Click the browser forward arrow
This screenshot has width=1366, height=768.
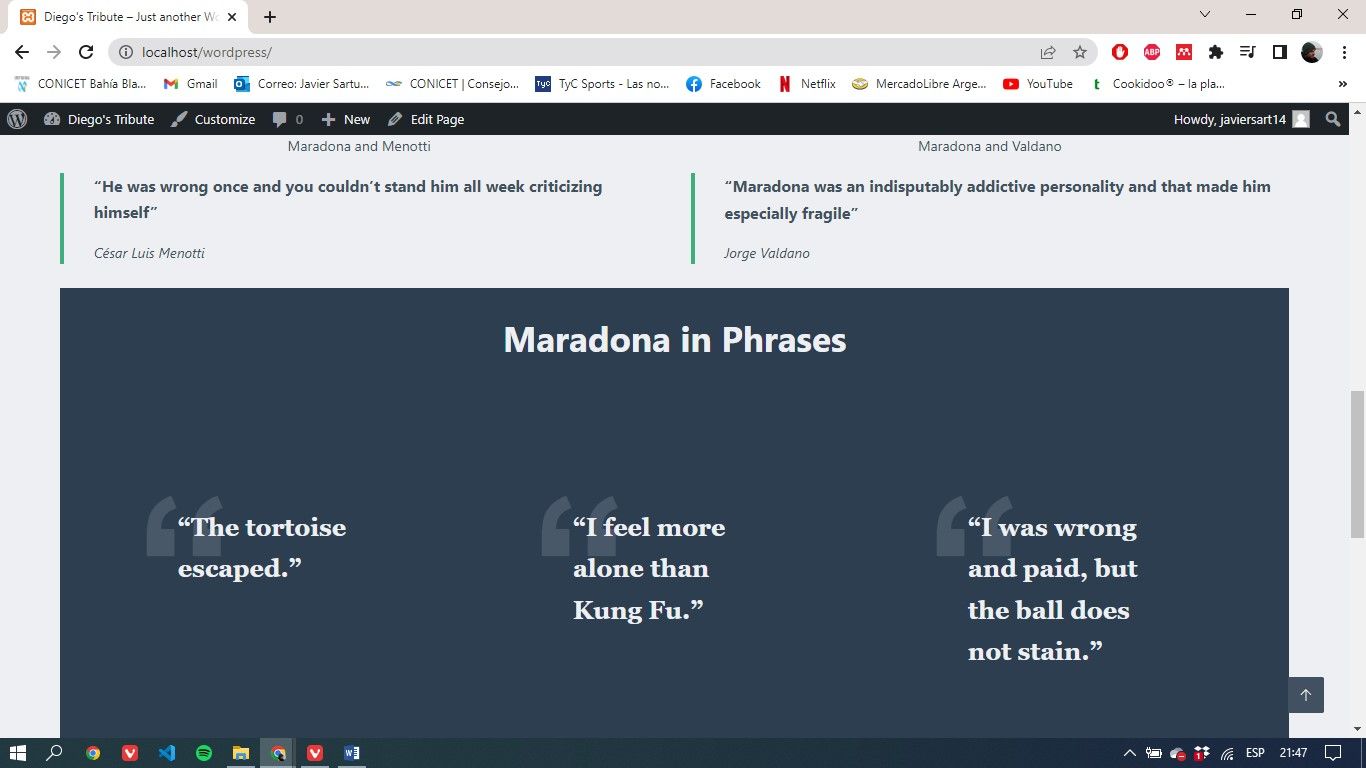[54, 52]
